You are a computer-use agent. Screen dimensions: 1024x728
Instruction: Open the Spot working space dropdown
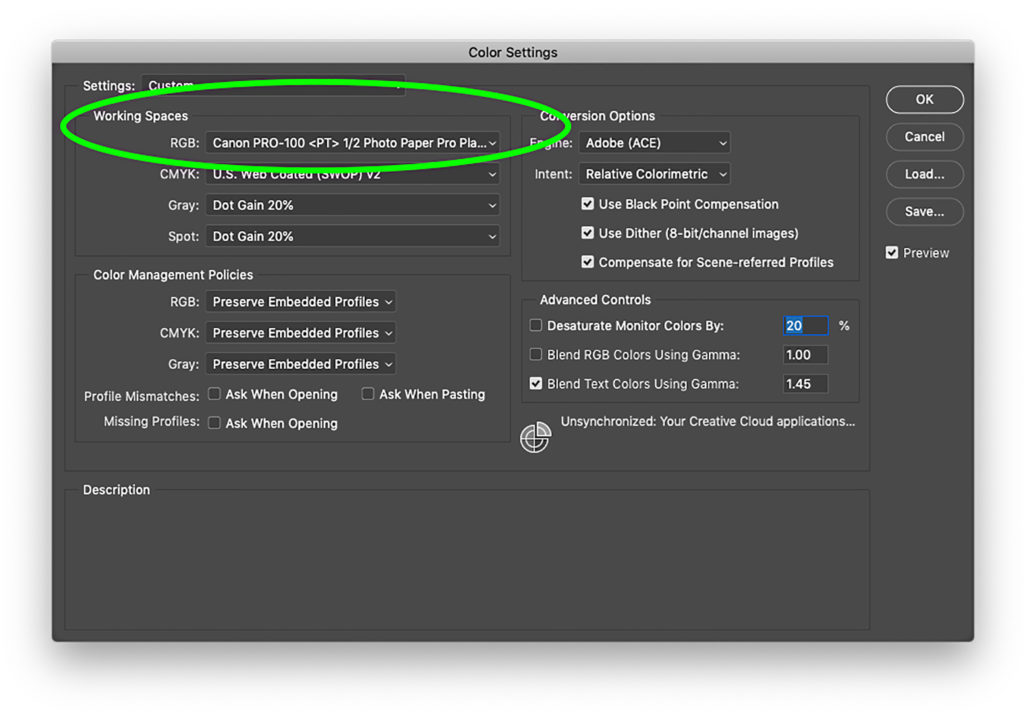pyautogui.click(x=352, y=236)
